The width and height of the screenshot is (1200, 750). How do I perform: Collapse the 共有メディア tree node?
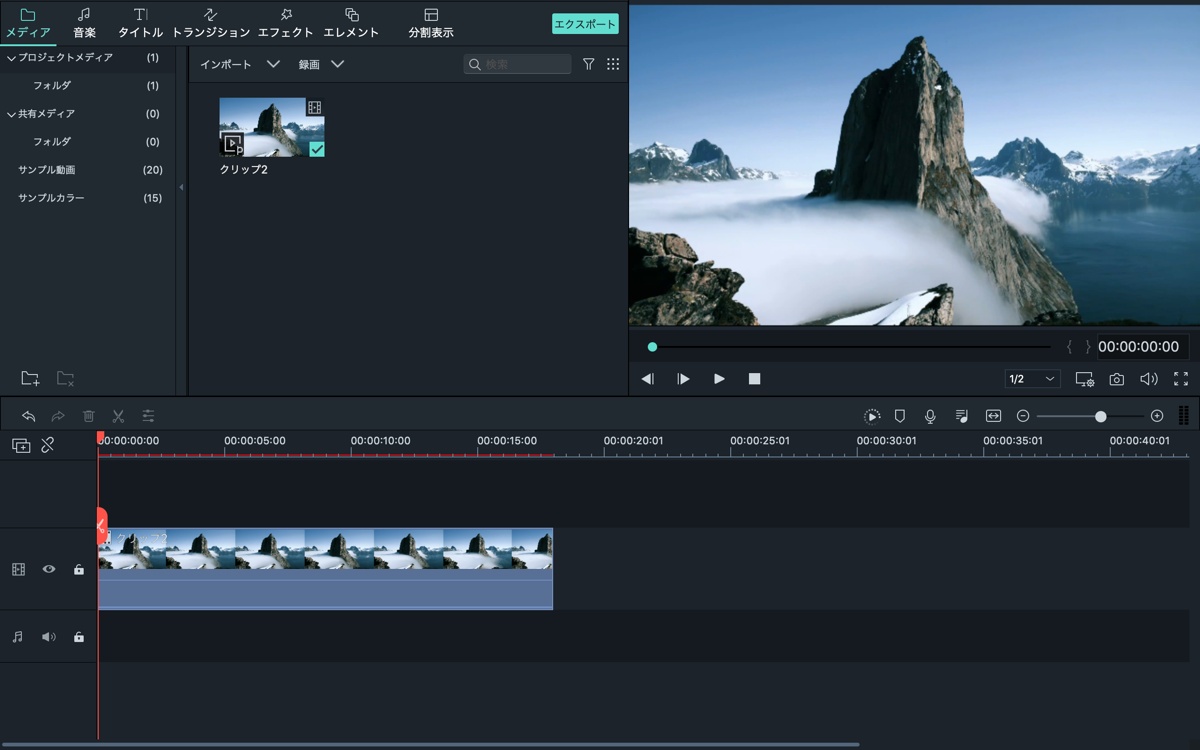pos(11,114)
